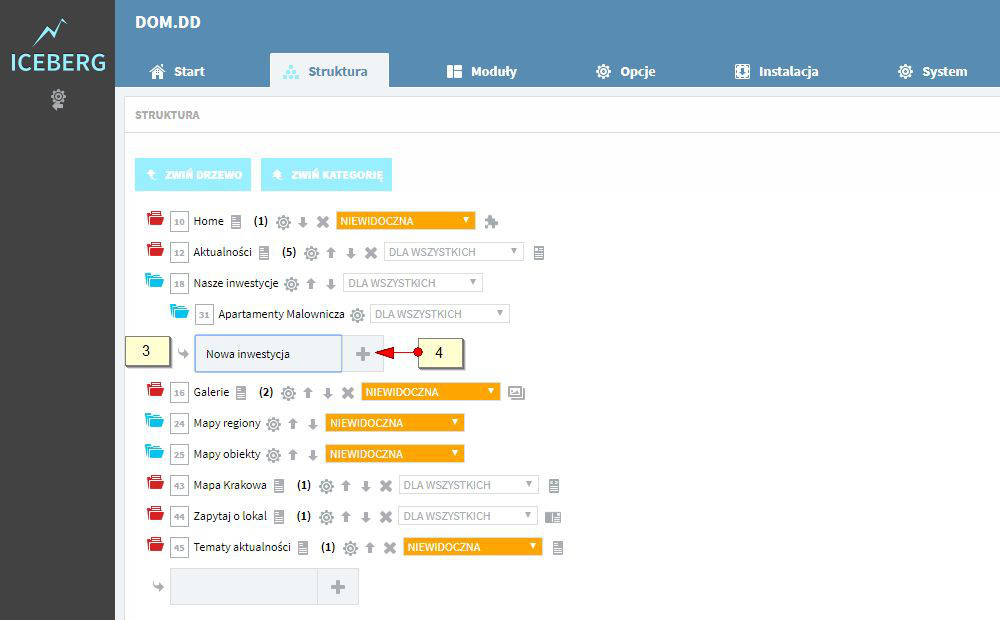Open settings gear for Mapa Krakowa
This screenshot has width=1000, height=620.
point(327,487)
